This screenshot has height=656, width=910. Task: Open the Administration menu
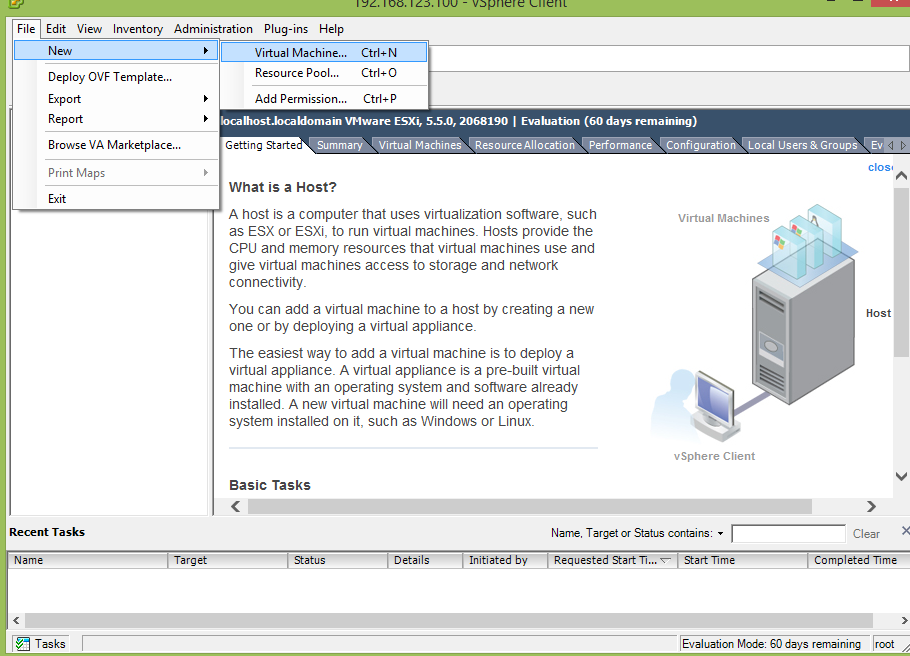coord(213,29)
